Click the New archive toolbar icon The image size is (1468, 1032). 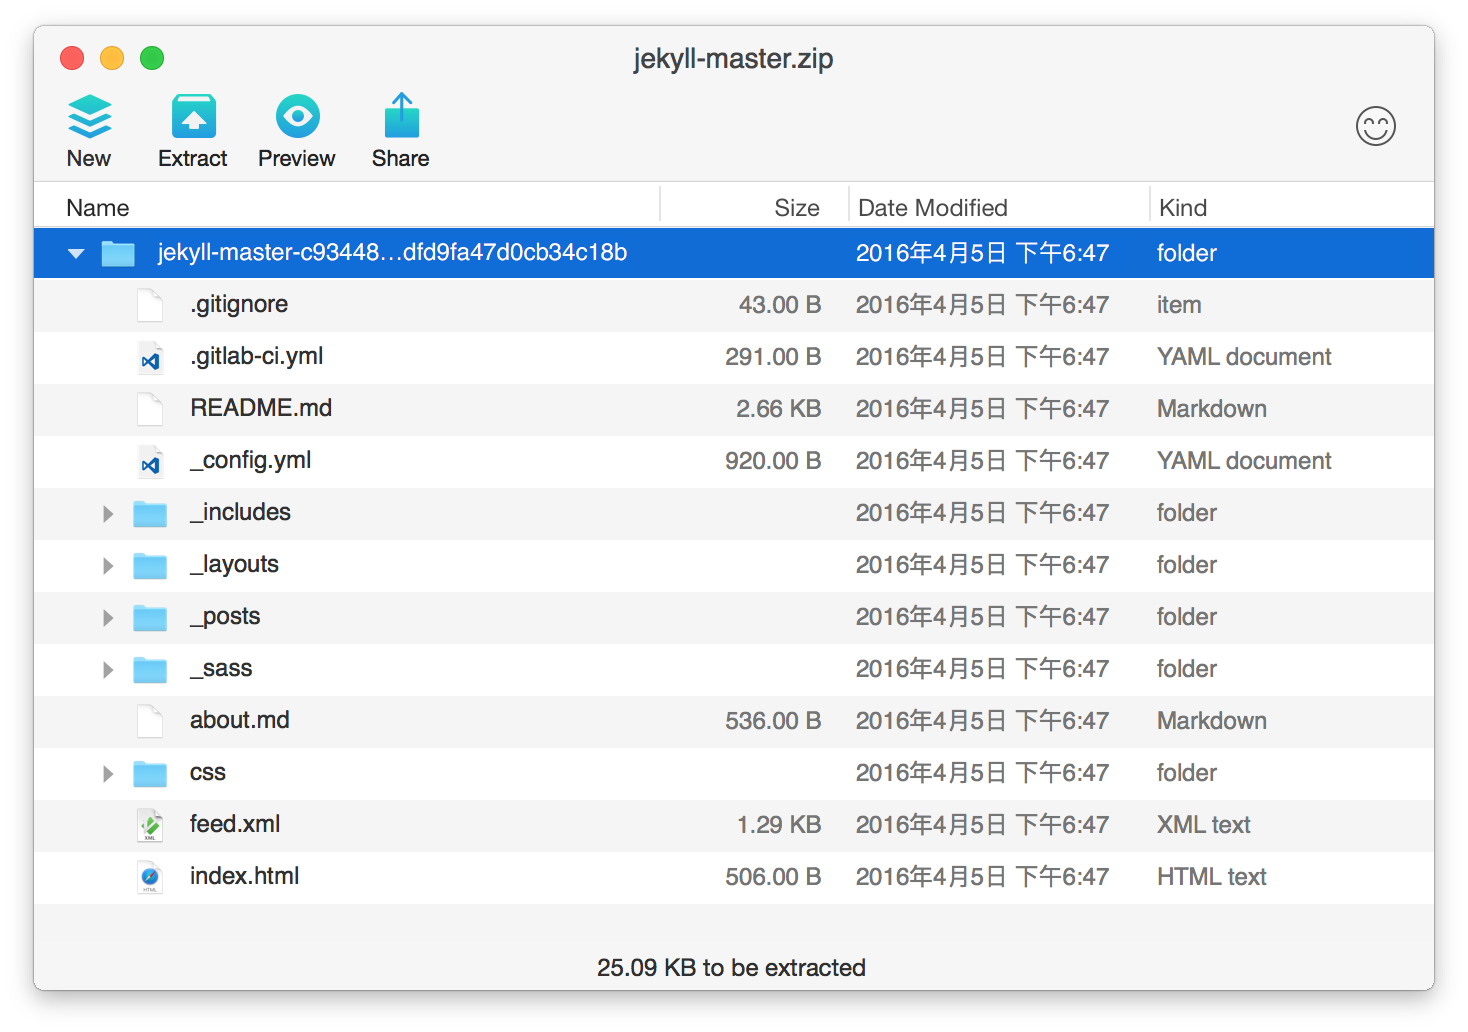[x=89, y=118]
